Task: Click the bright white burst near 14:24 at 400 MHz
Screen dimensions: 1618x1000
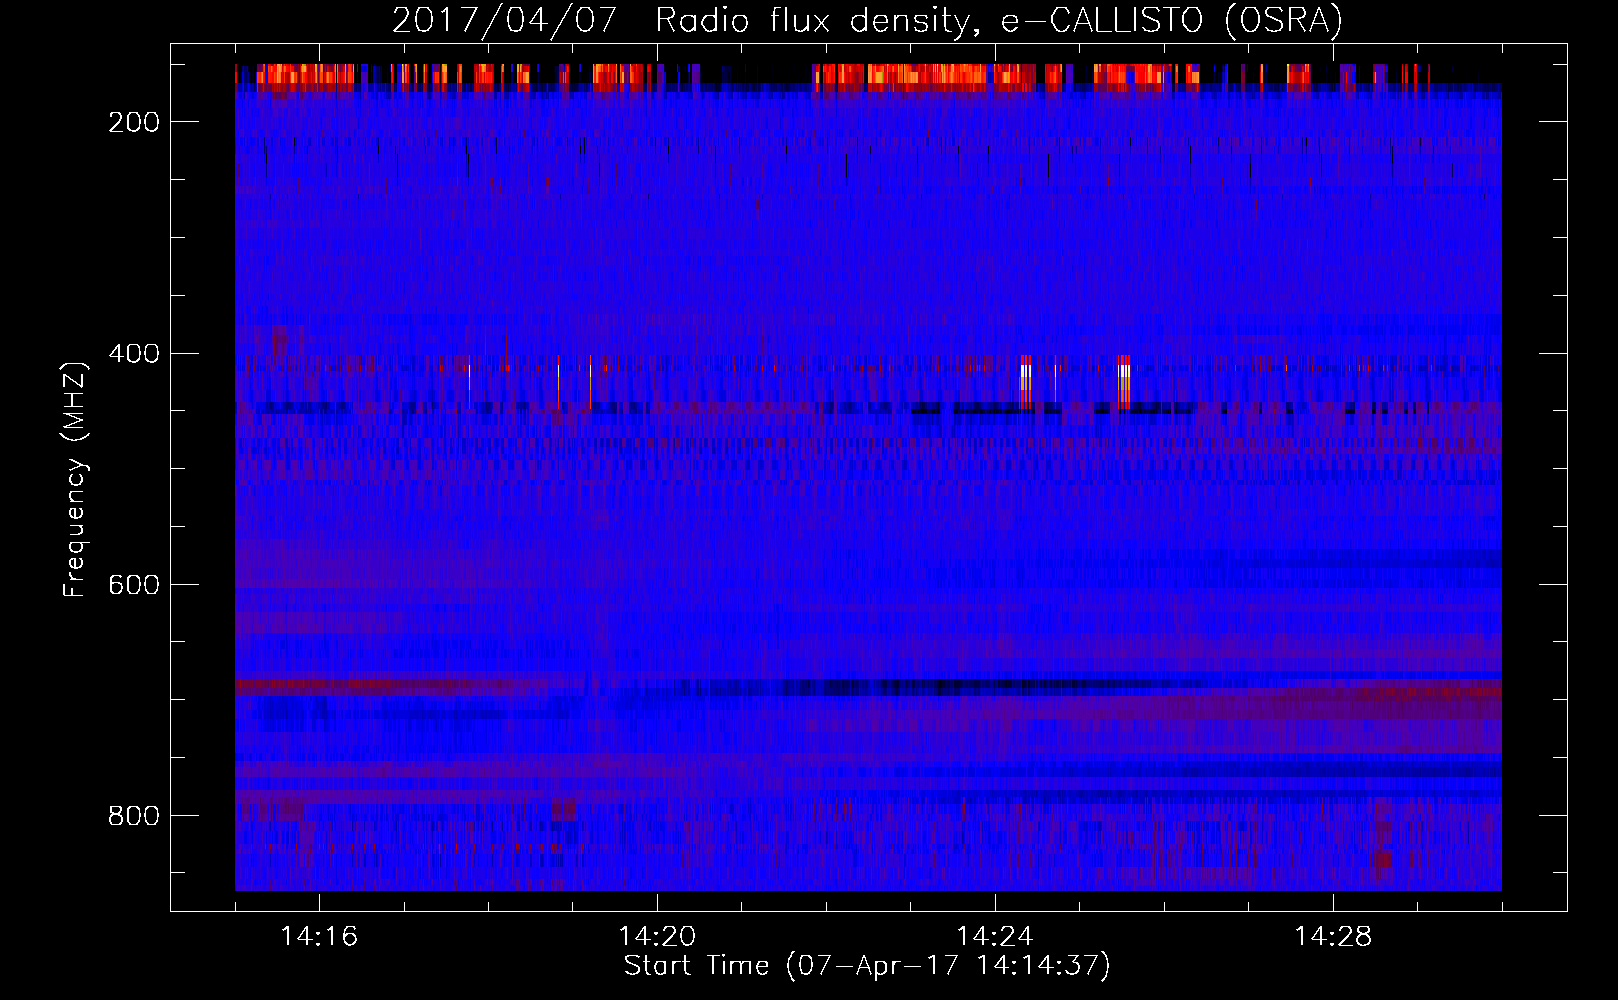Action: pyautogui.click(x=1026, y=382)
